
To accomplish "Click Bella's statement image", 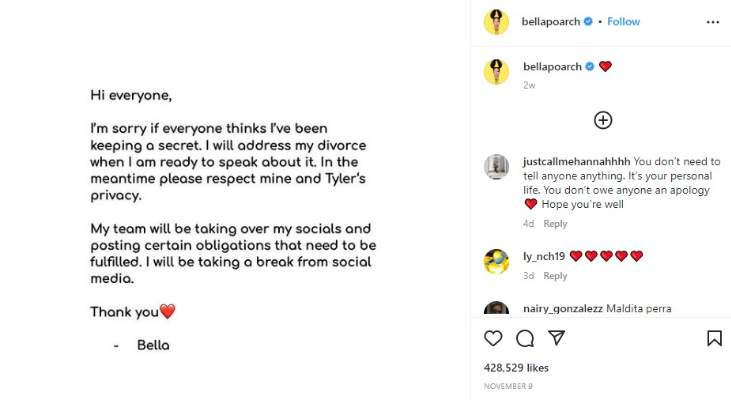I will 235,200.
